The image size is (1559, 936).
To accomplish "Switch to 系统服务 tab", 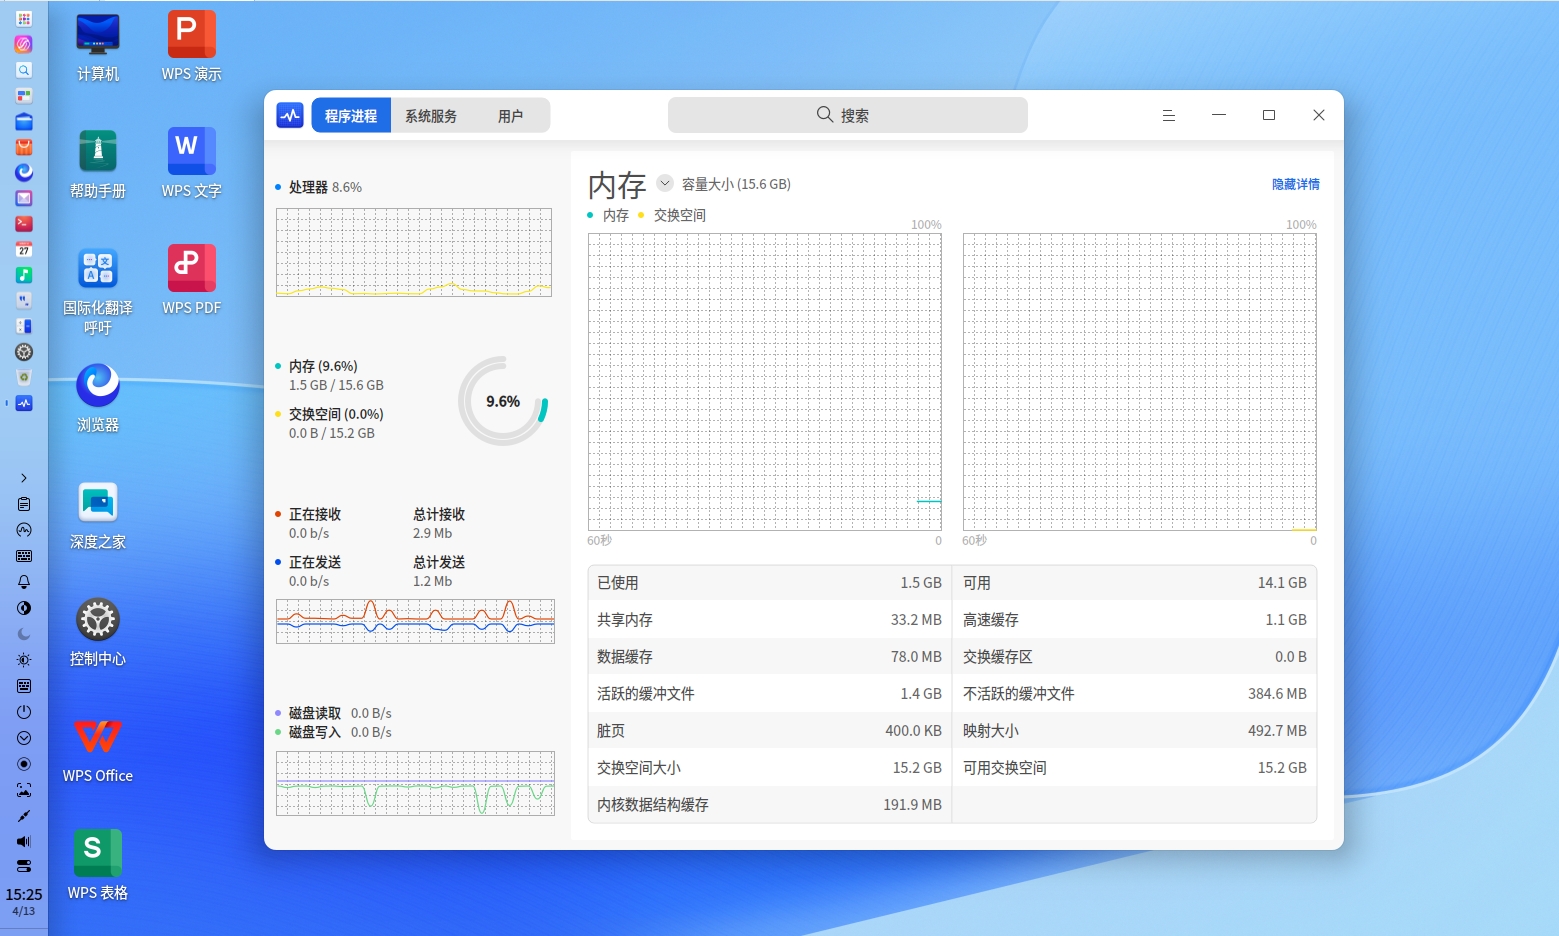I will [x=431, y=116].
